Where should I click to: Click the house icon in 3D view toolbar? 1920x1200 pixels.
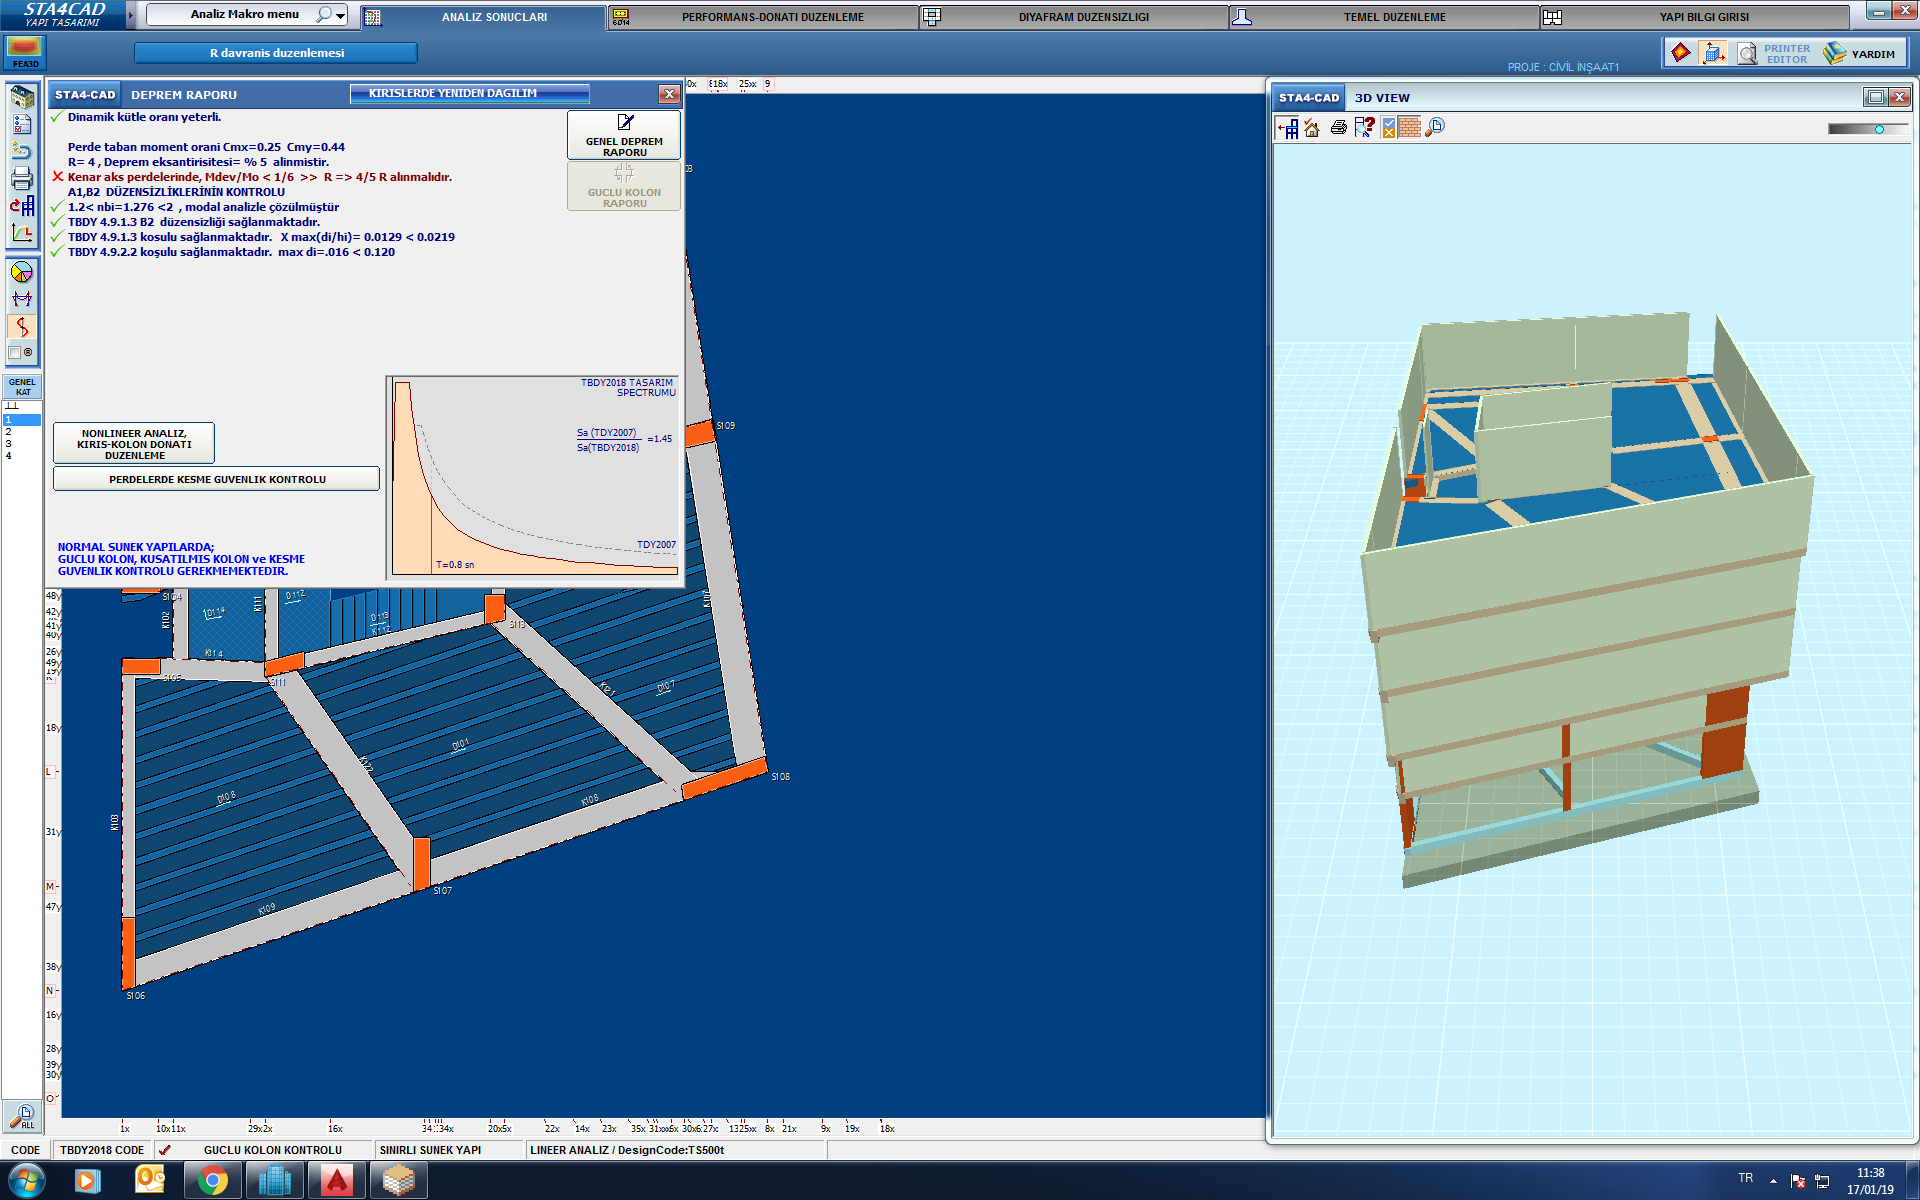[1312, 128]
